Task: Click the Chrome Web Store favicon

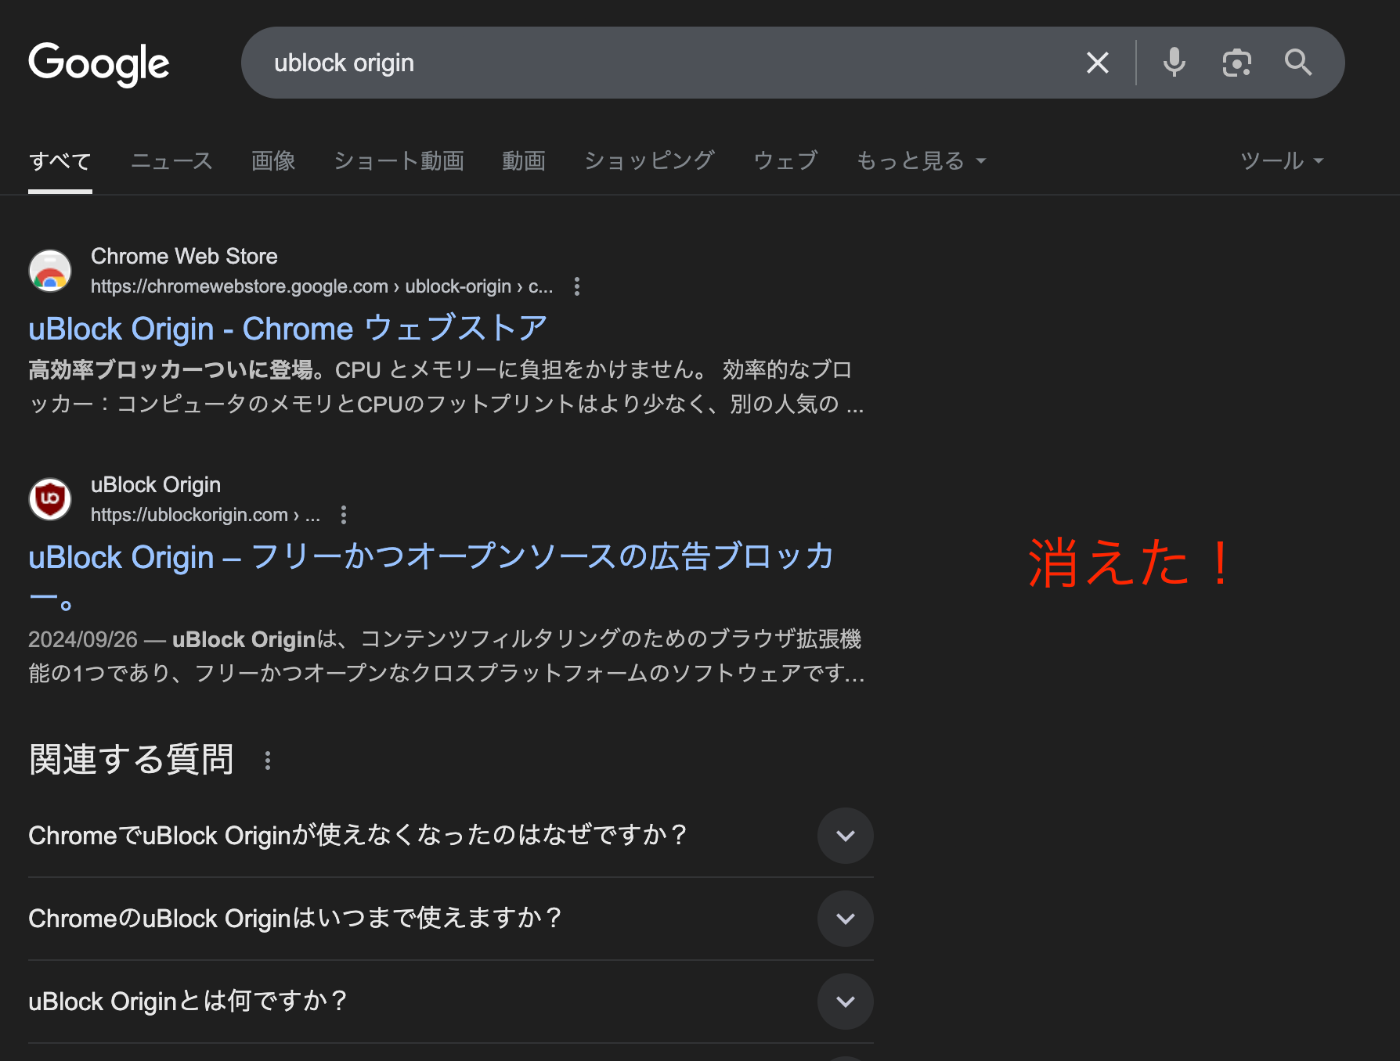Action: [50, 271]
